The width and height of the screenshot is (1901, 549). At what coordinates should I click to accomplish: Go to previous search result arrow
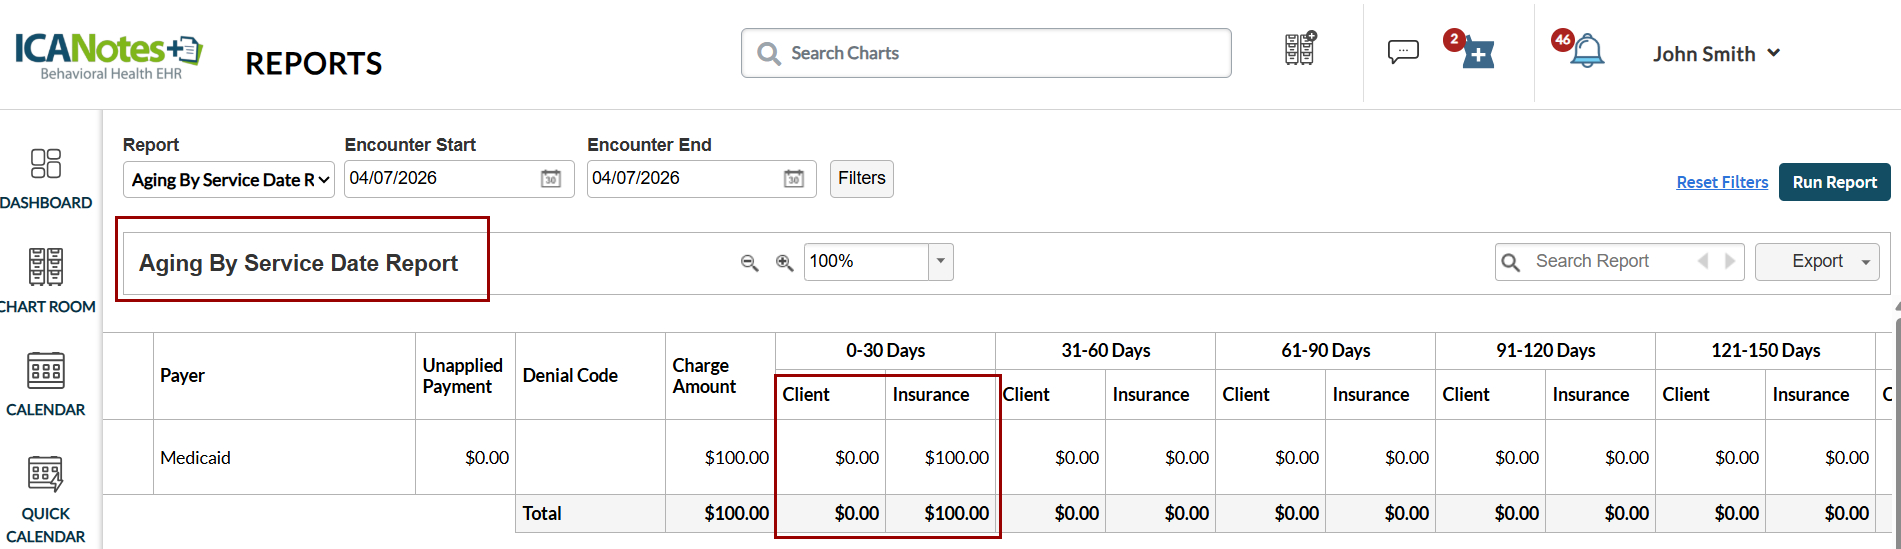(1703, 261)
